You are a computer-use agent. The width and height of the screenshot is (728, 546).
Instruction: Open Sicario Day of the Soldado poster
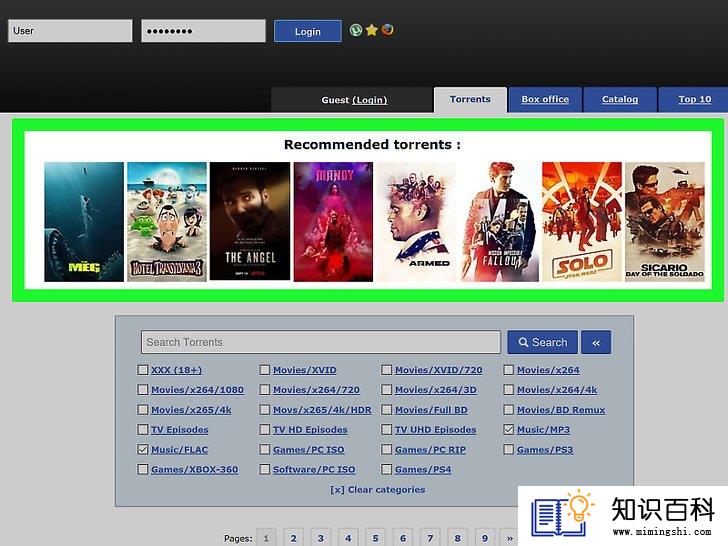665,221
